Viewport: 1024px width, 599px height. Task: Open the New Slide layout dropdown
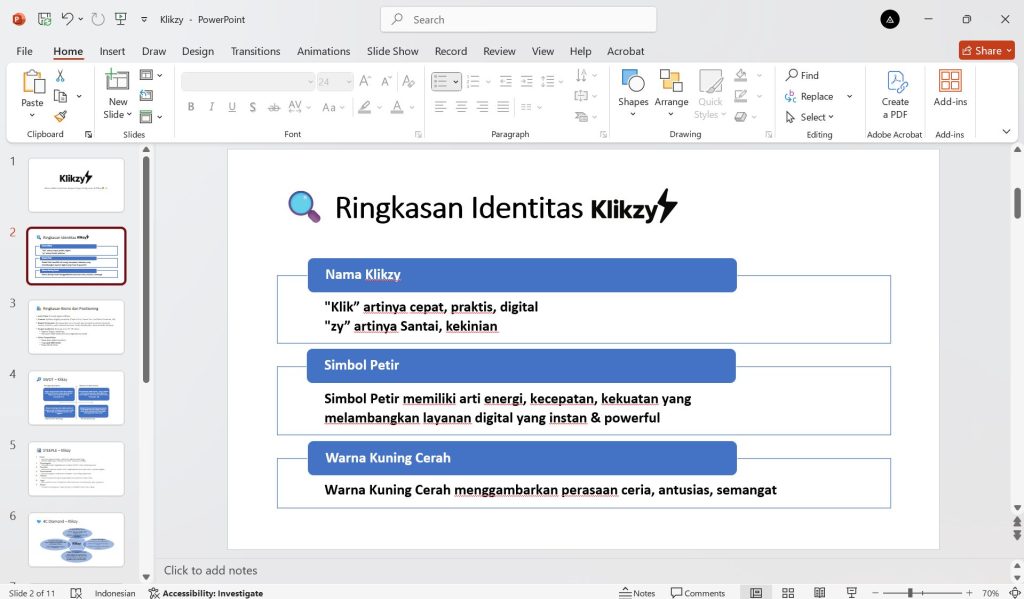coord(131,115)
